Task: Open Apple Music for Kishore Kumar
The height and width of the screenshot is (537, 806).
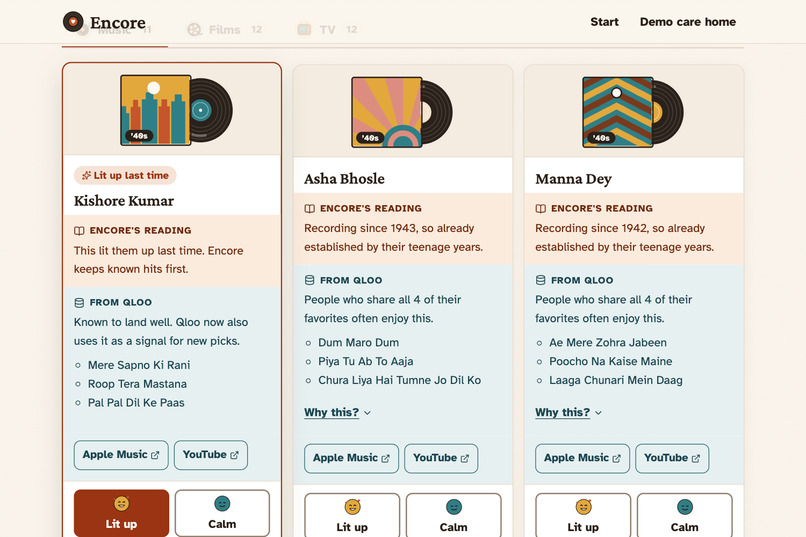Action: [x=121, y=455]
